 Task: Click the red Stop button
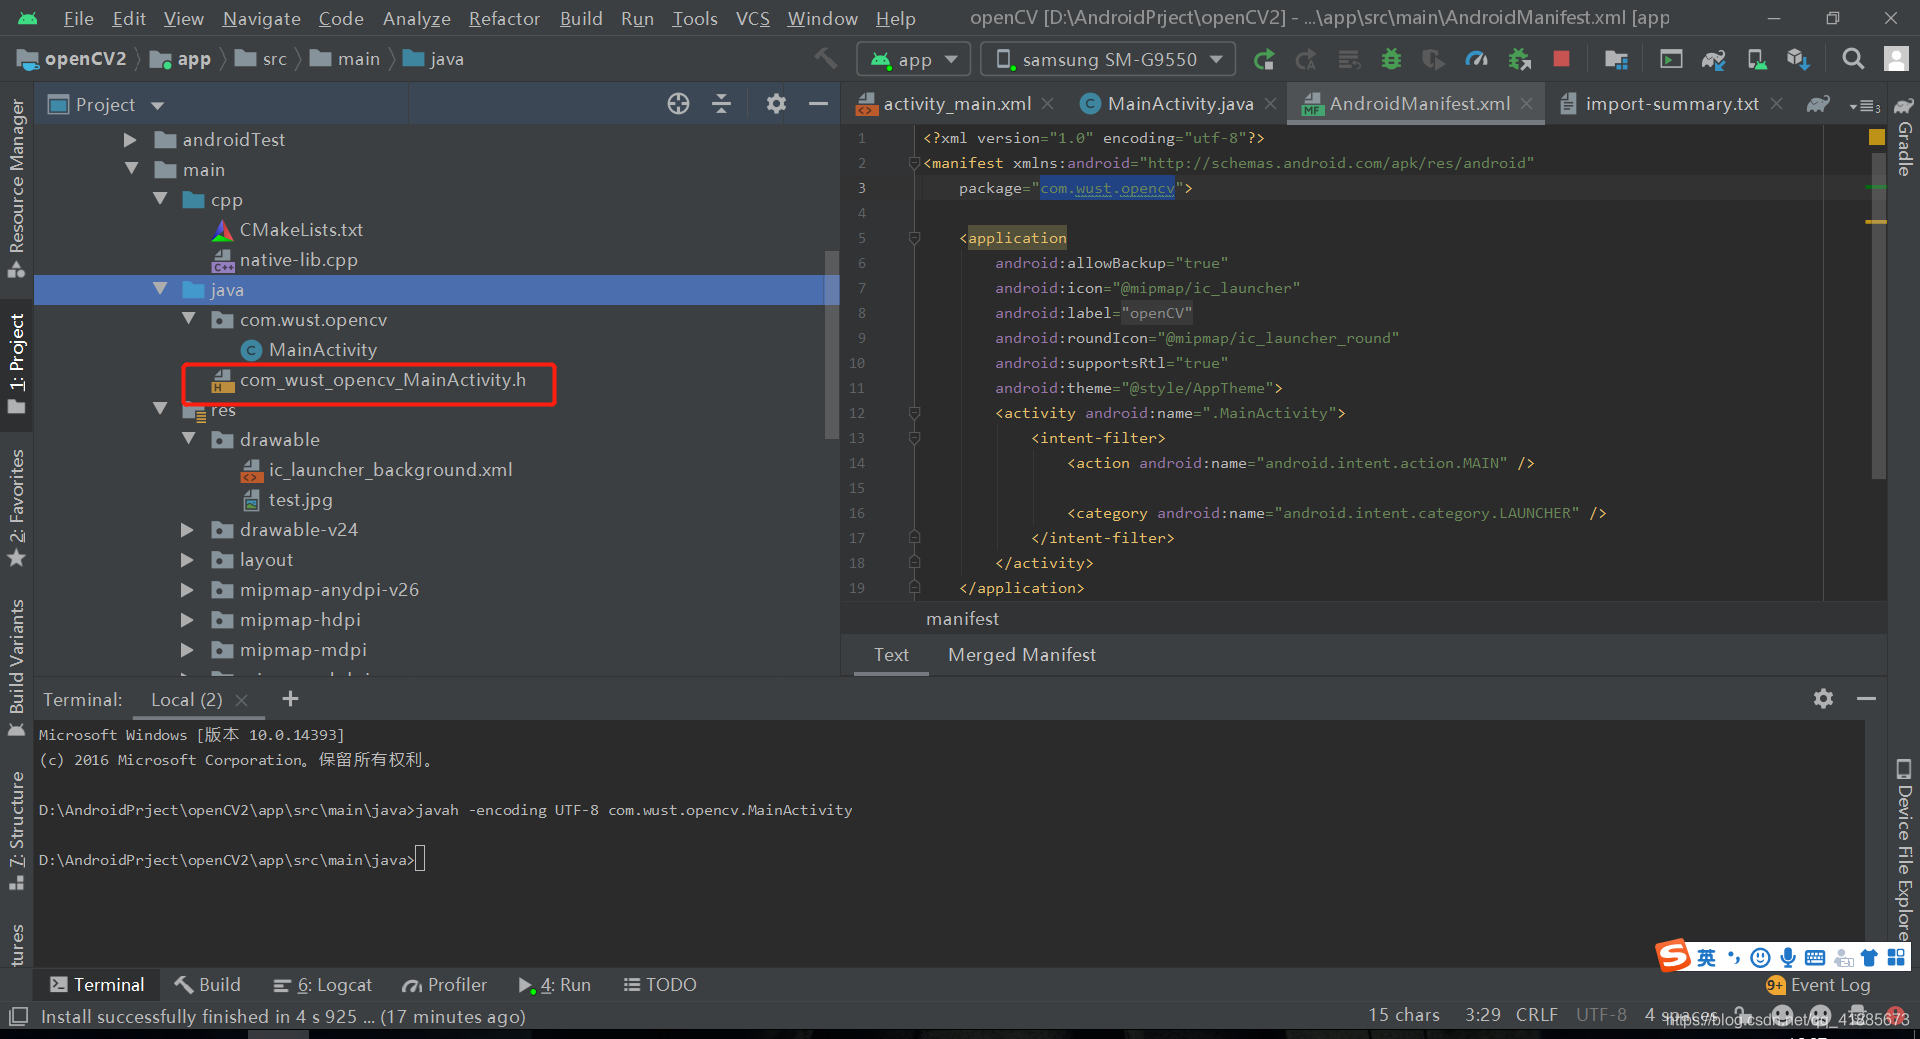pyautogui.click(x=1561, y=59)
